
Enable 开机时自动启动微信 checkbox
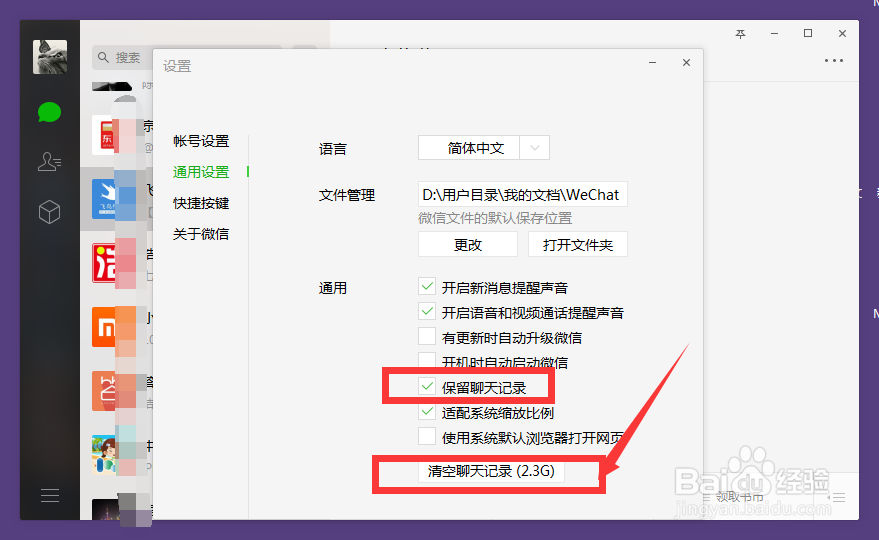click(427, 361)
